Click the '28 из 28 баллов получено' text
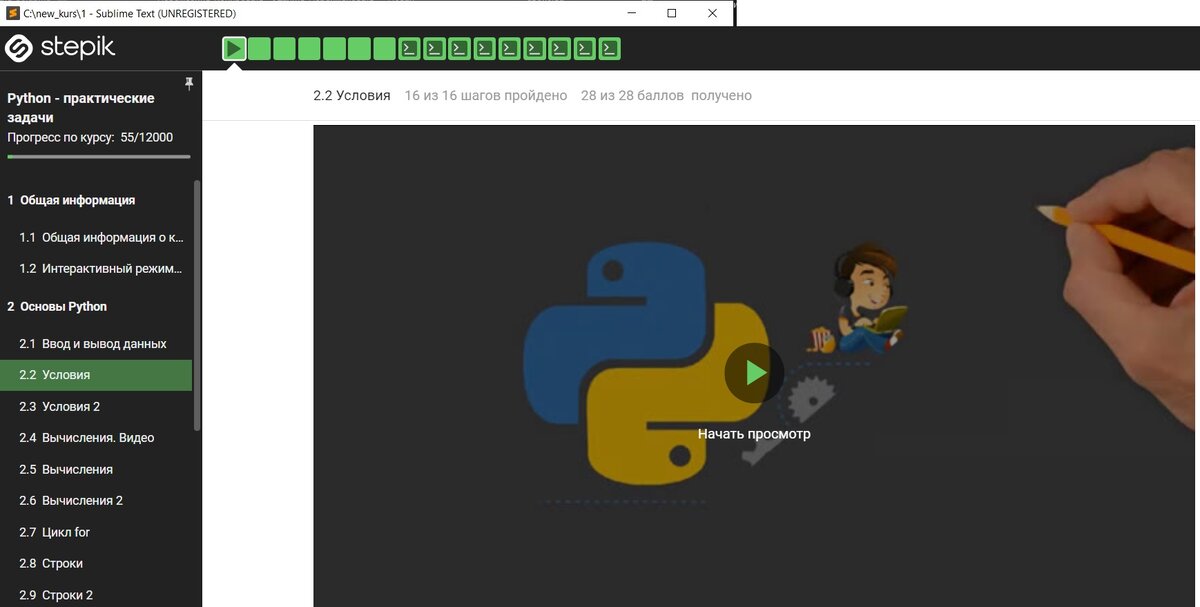Screen dimensions: 1200x607 (666, 96)
